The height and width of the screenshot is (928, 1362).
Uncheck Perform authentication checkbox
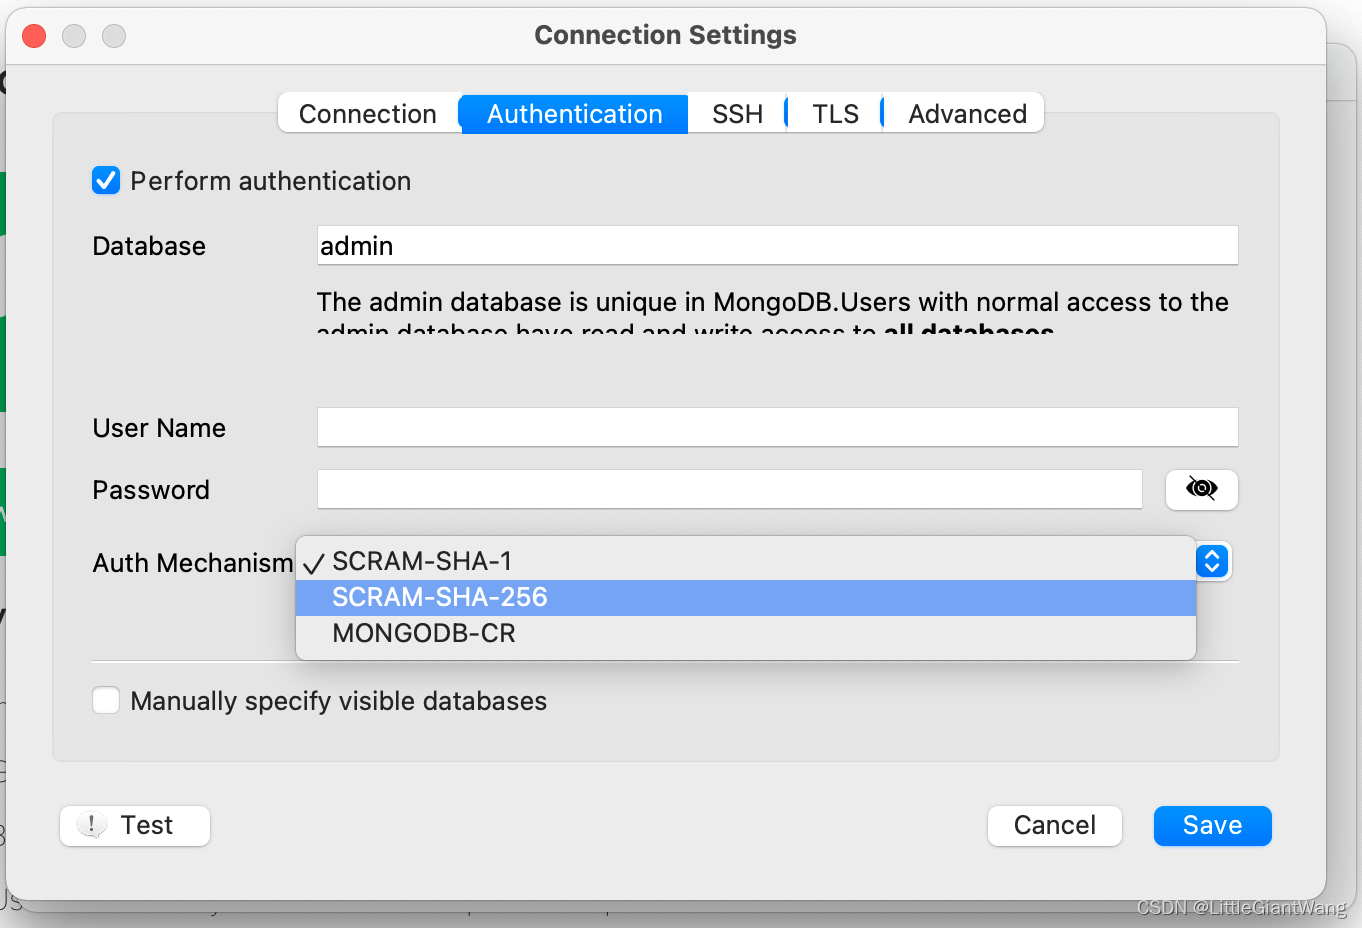(x=106, y=181)
